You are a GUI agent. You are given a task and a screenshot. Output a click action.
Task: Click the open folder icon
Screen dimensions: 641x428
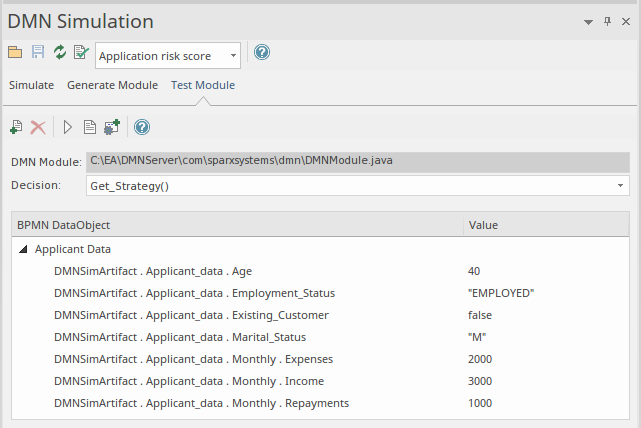[x=15, y=53]
